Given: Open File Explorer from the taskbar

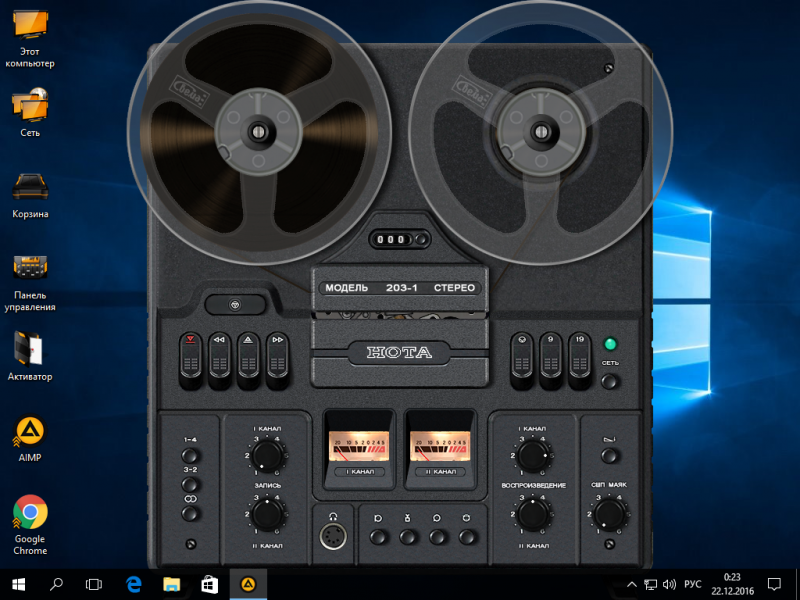Looking at the screenshot, I should (171, 584).
